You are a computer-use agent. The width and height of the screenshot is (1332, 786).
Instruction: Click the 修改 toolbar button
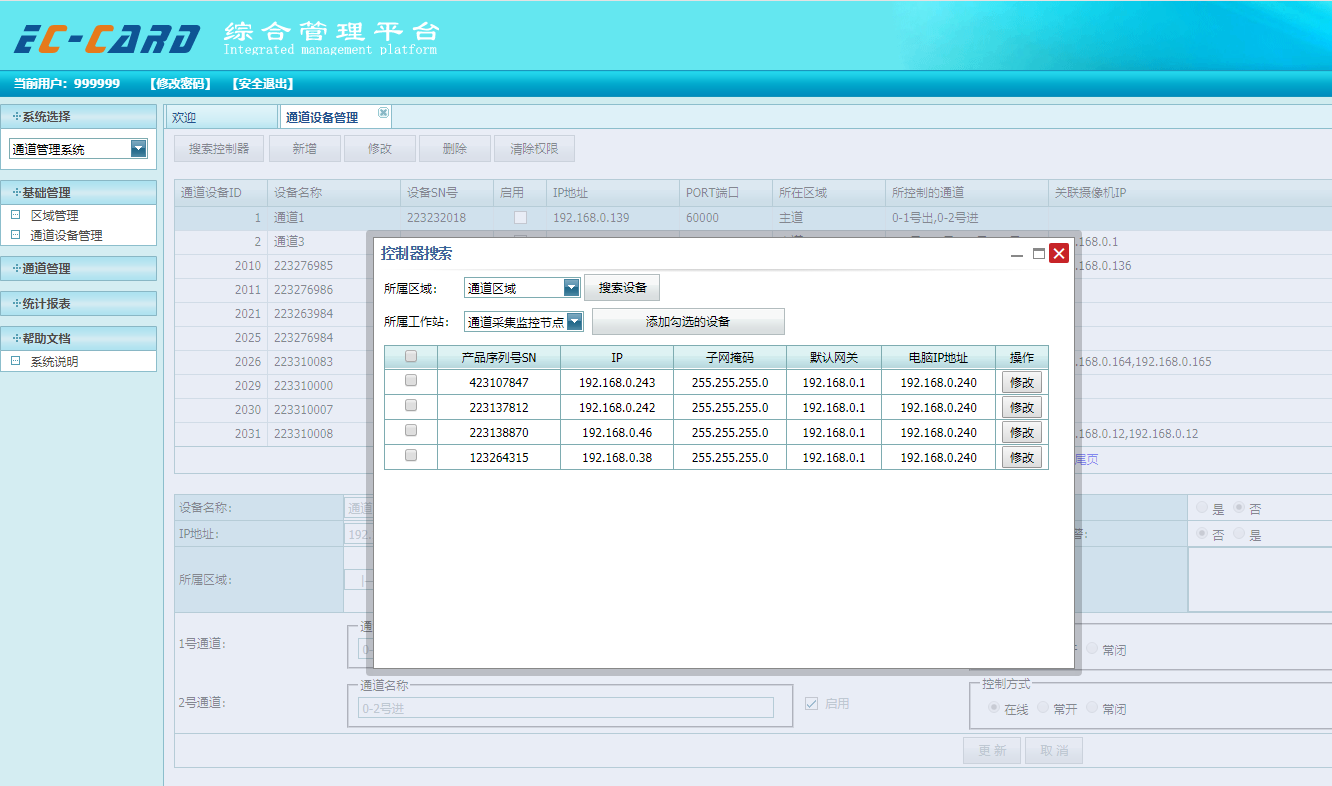[379, 149]
